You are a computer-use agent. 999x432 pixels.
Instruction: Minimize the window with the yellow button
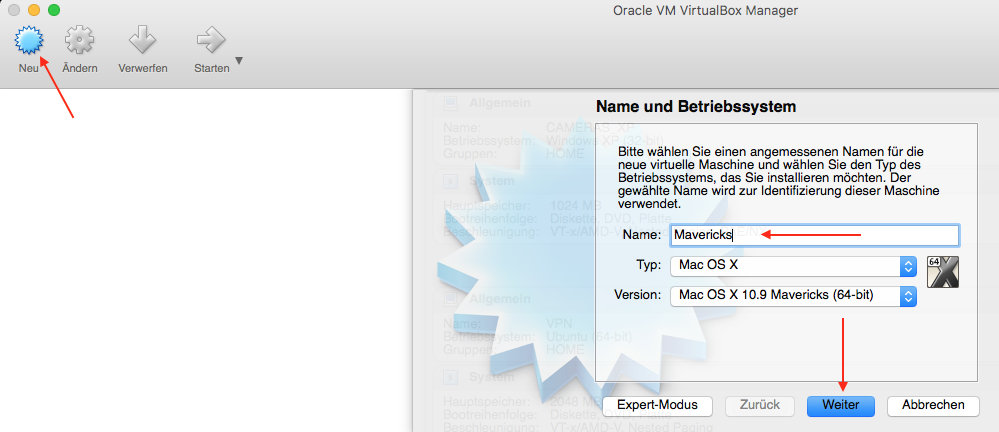pos(34,10)
